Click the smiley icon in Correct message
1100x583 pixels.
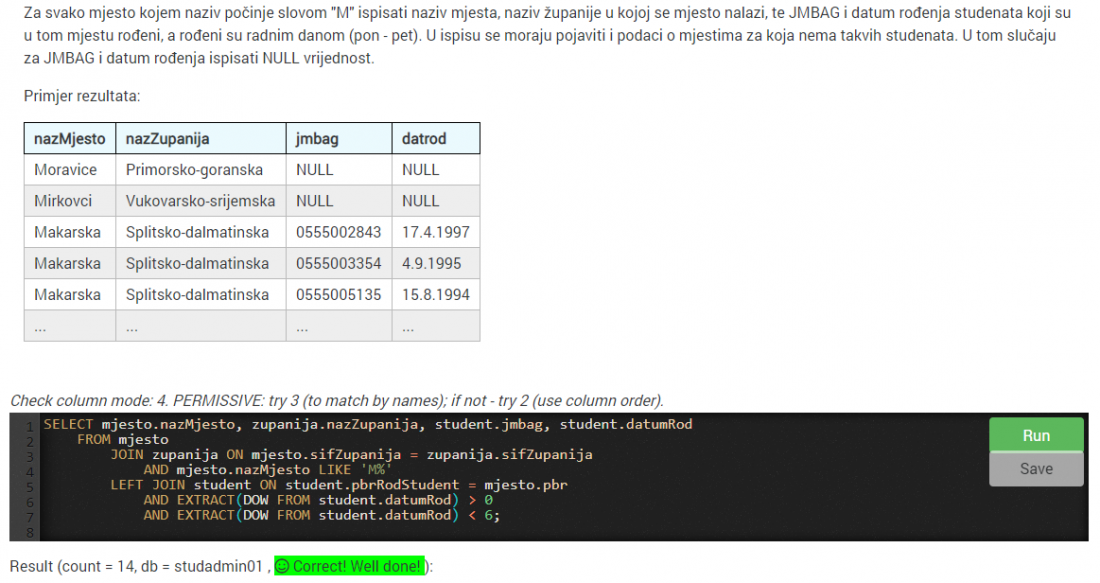(x=282, y=566)
